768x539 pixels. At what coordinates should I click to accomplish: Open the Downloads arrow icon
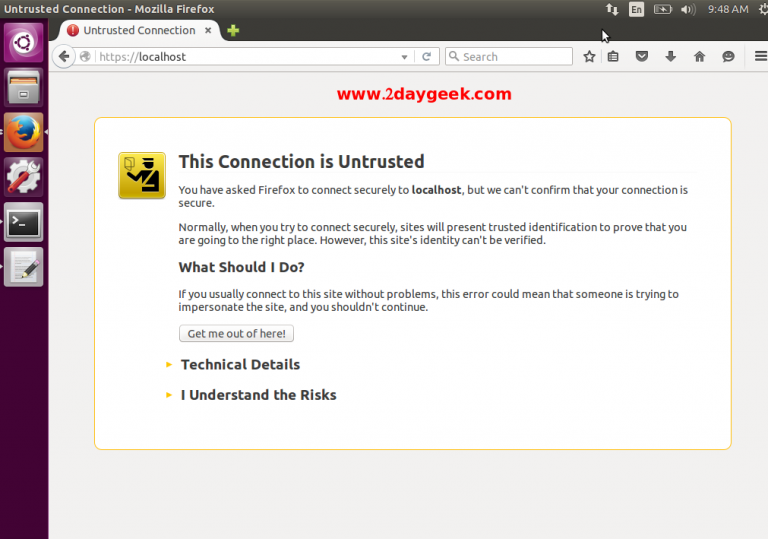click(x=670, y=57)
